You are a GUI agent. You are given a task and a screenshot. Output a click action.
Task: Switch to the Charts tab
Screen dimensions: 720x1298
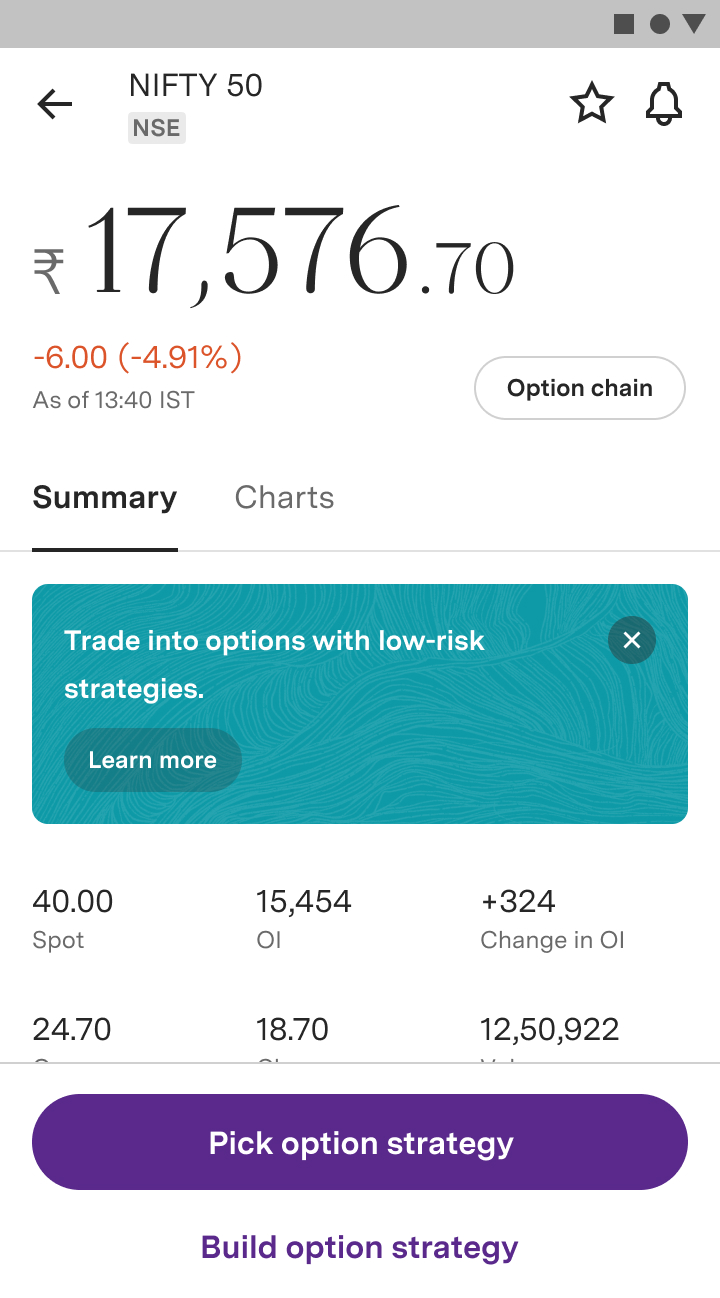[x=284, y=498]
